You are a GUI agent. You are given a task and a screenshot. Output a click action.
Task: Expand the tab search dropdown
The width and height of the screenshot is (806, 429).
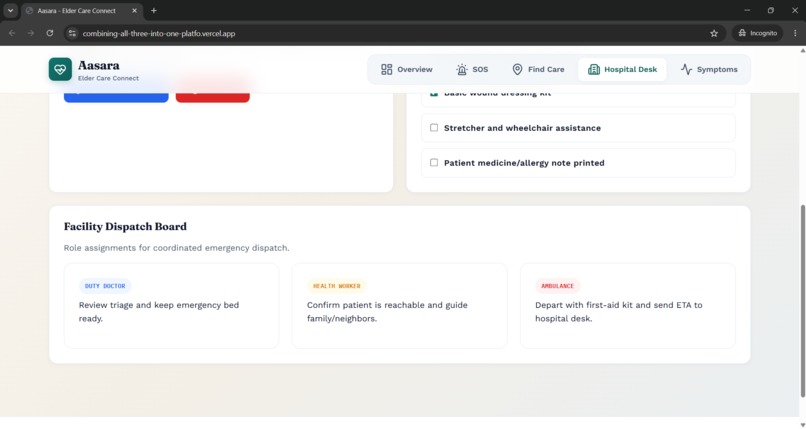coord(10,10)
